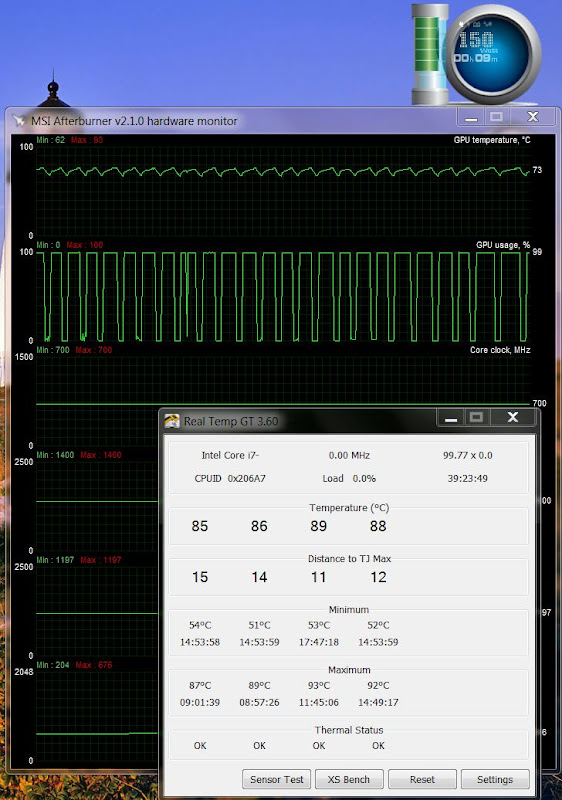562x800 pixels.
Task: Click Max : 1400 label on fourth graph
Action: pos(100,455)
